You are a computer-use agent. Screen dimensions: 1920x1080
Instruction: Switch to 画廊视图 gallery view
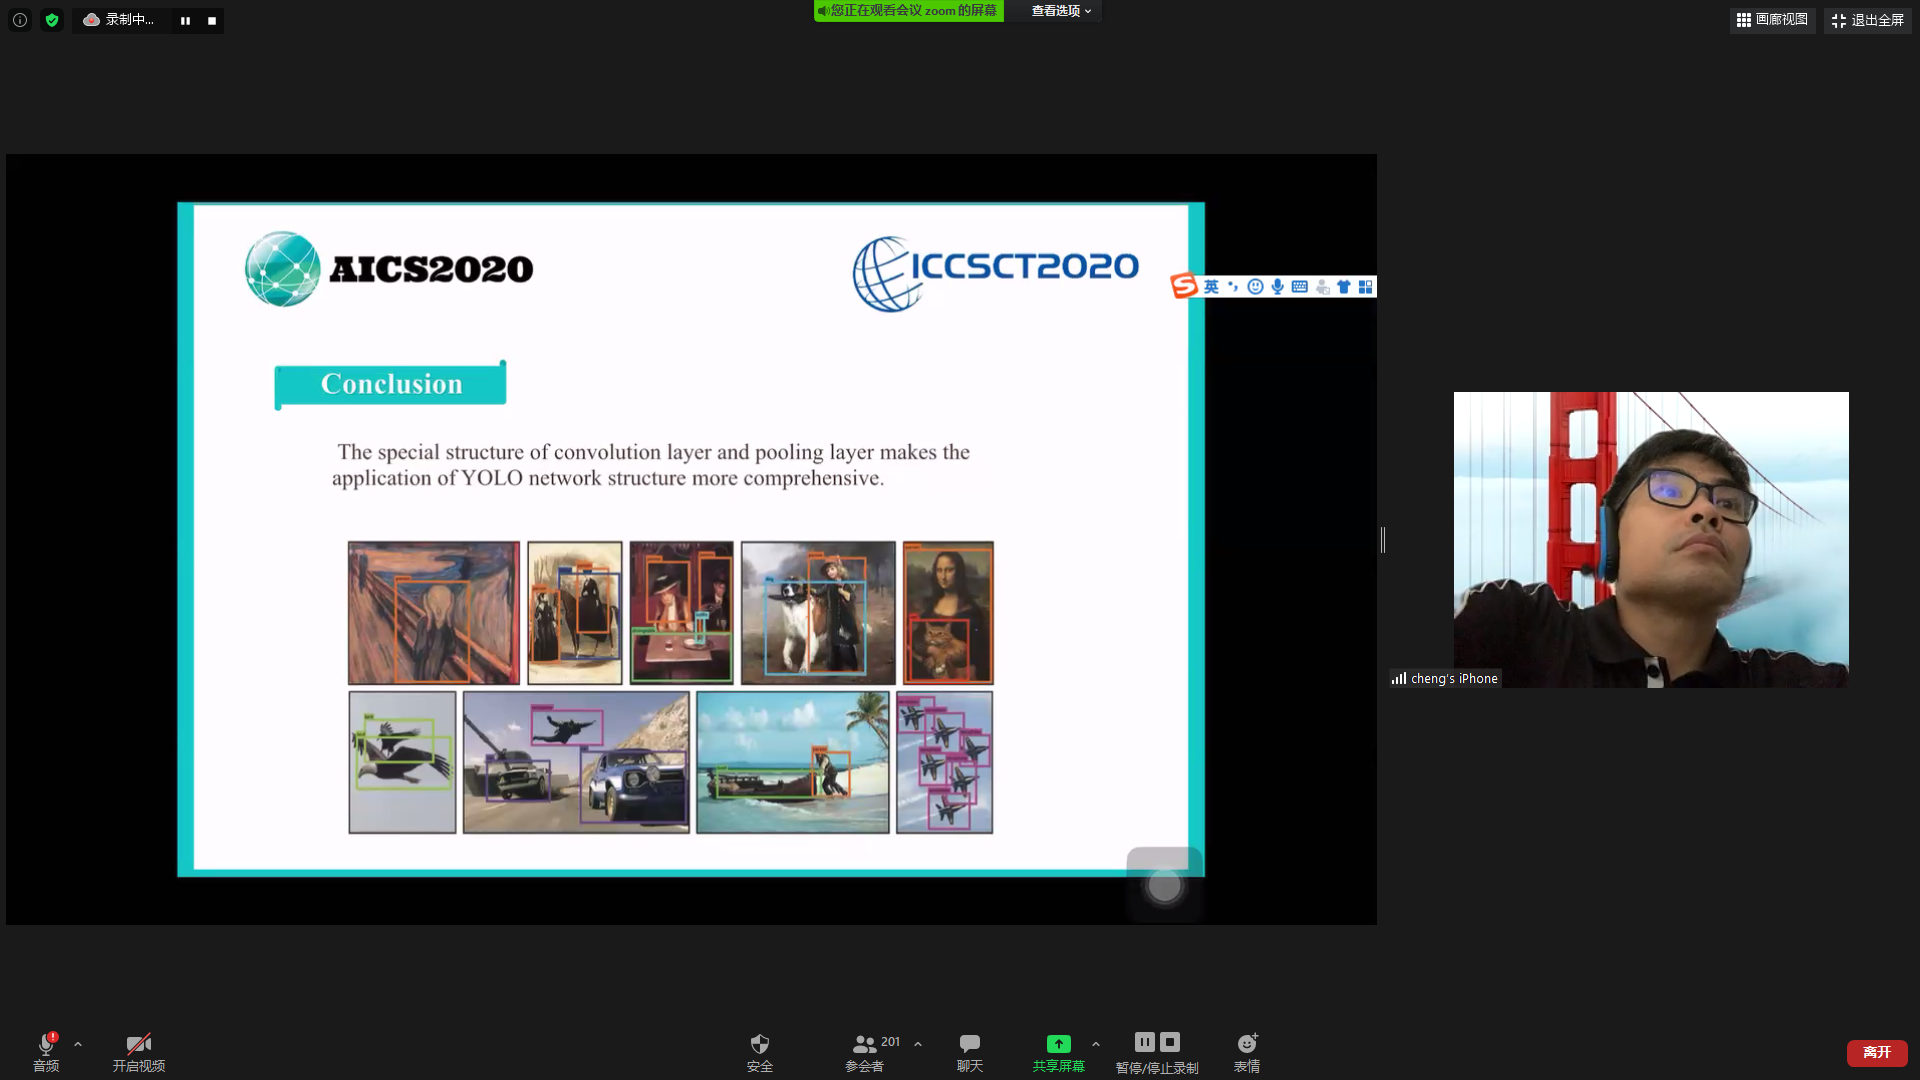tap(1772, 20)
